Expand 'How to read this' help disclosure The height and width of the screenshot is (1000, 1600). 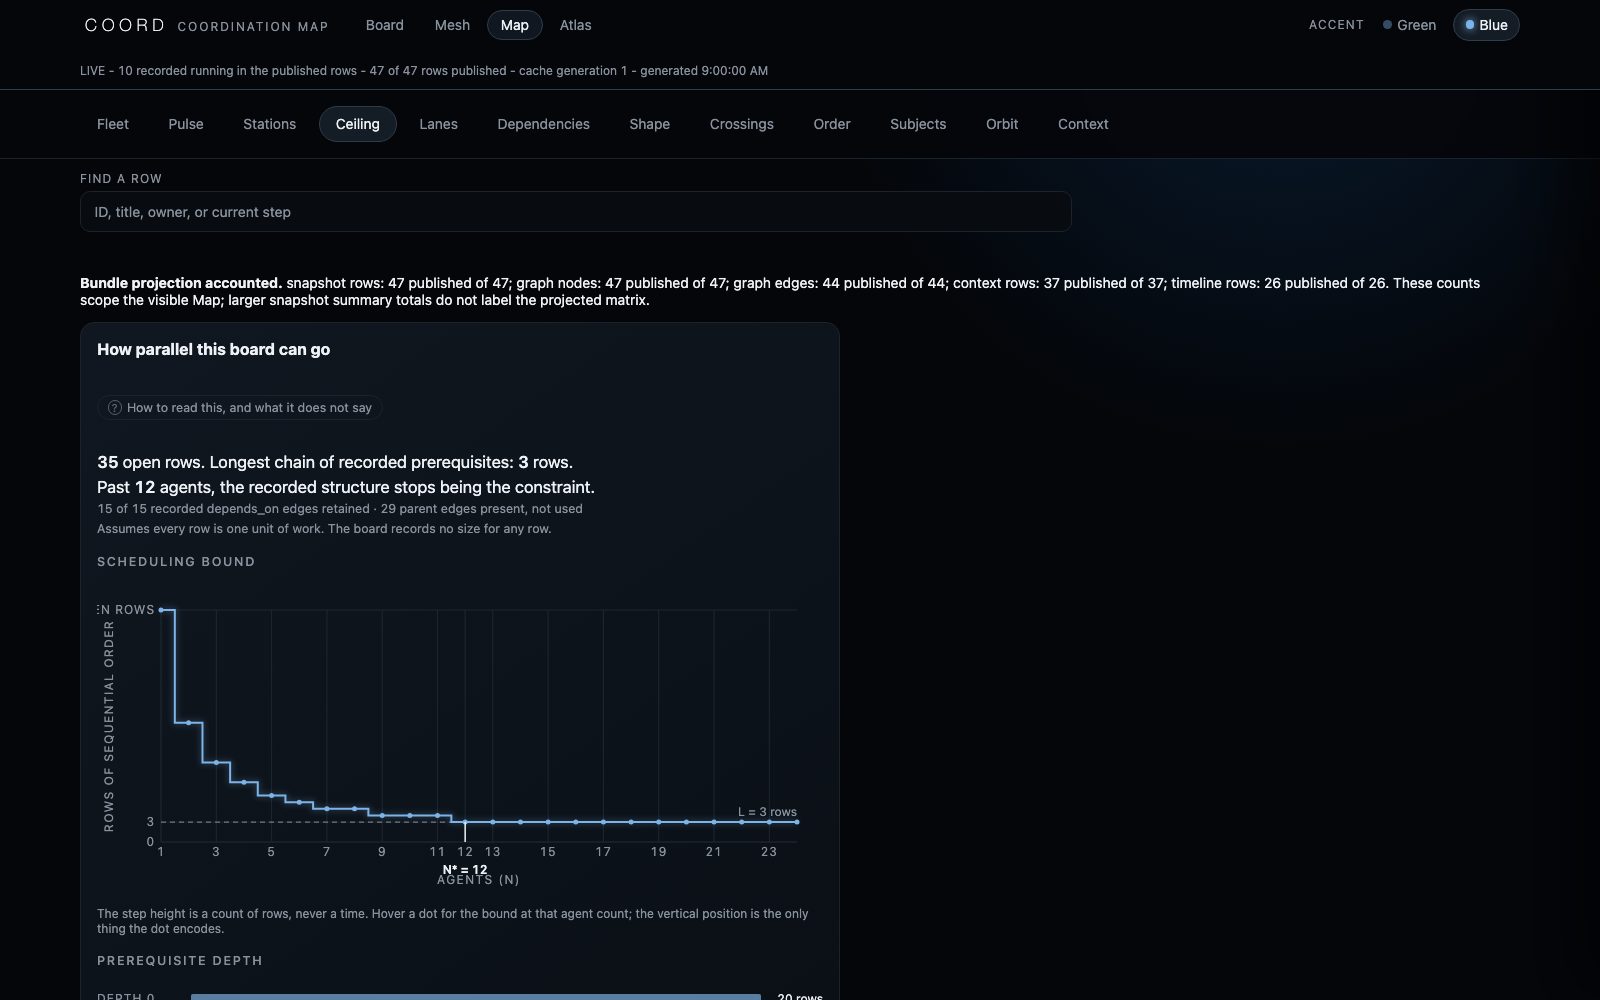click(240, 408)
